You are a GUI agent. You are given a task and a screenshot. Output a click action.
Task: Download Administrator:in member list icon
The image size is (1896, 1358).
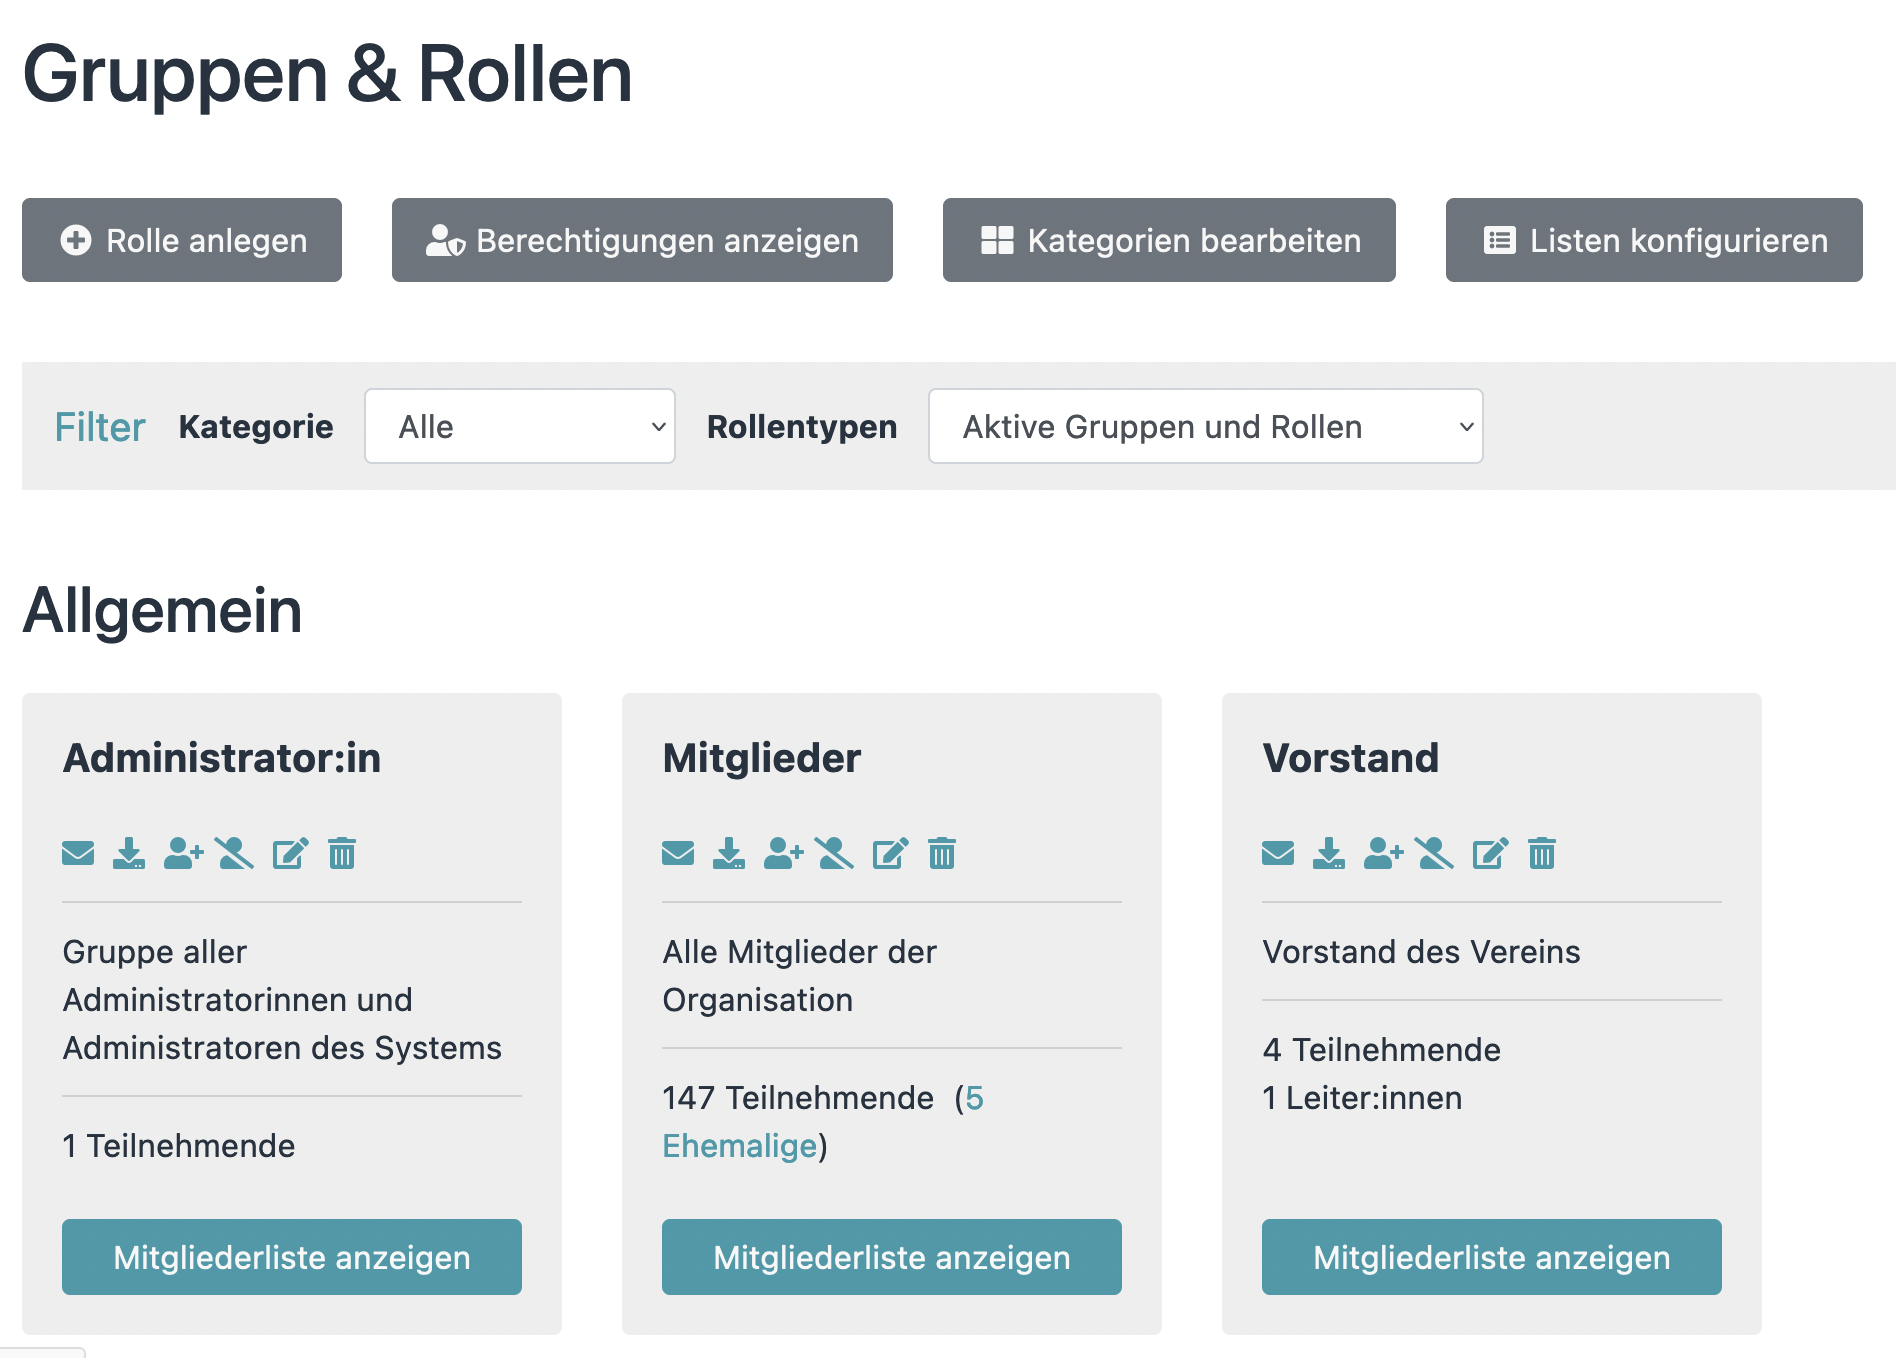point(129,853)
